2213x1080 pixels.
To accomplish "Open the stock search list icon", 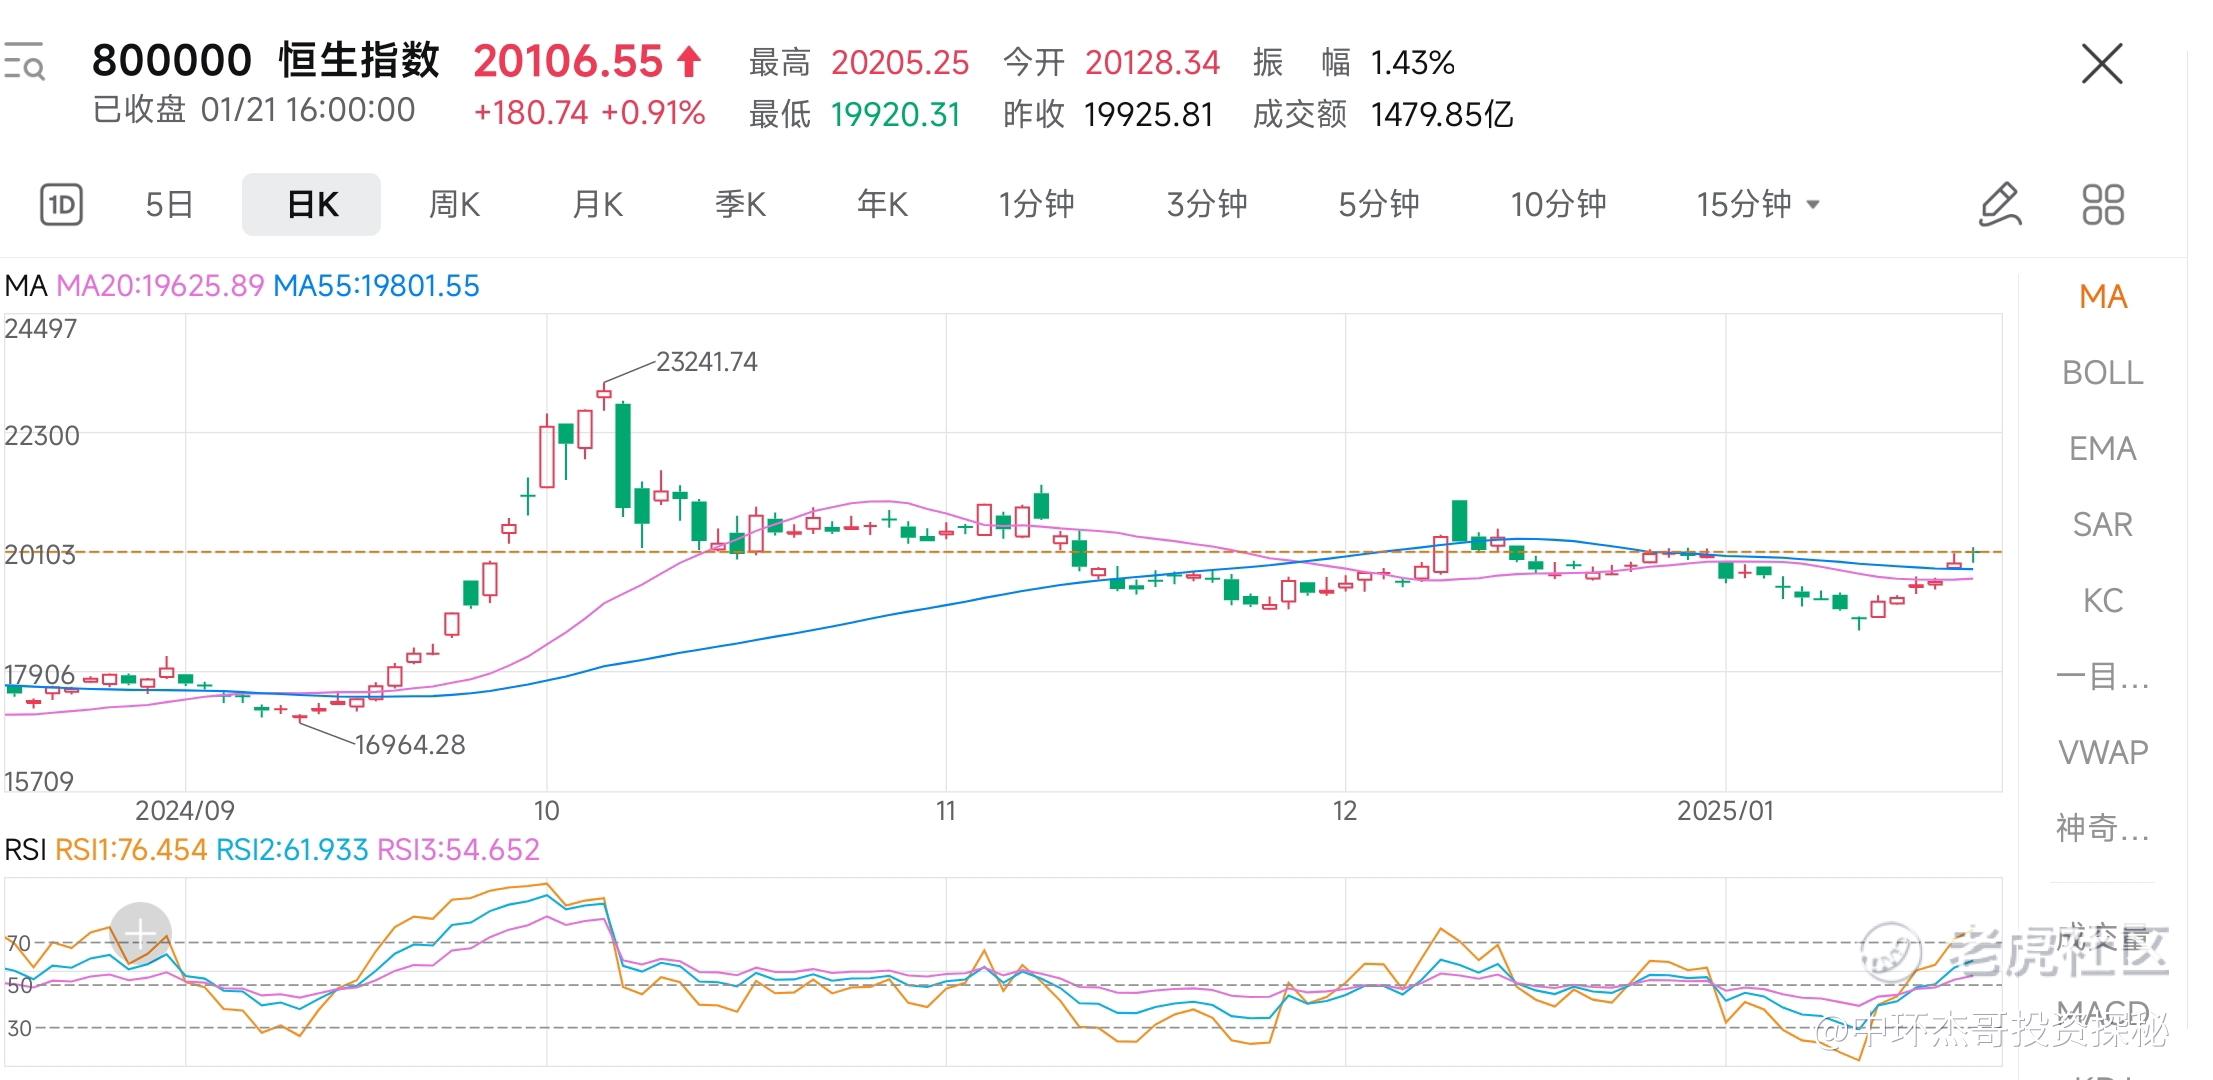I will 24,62.
